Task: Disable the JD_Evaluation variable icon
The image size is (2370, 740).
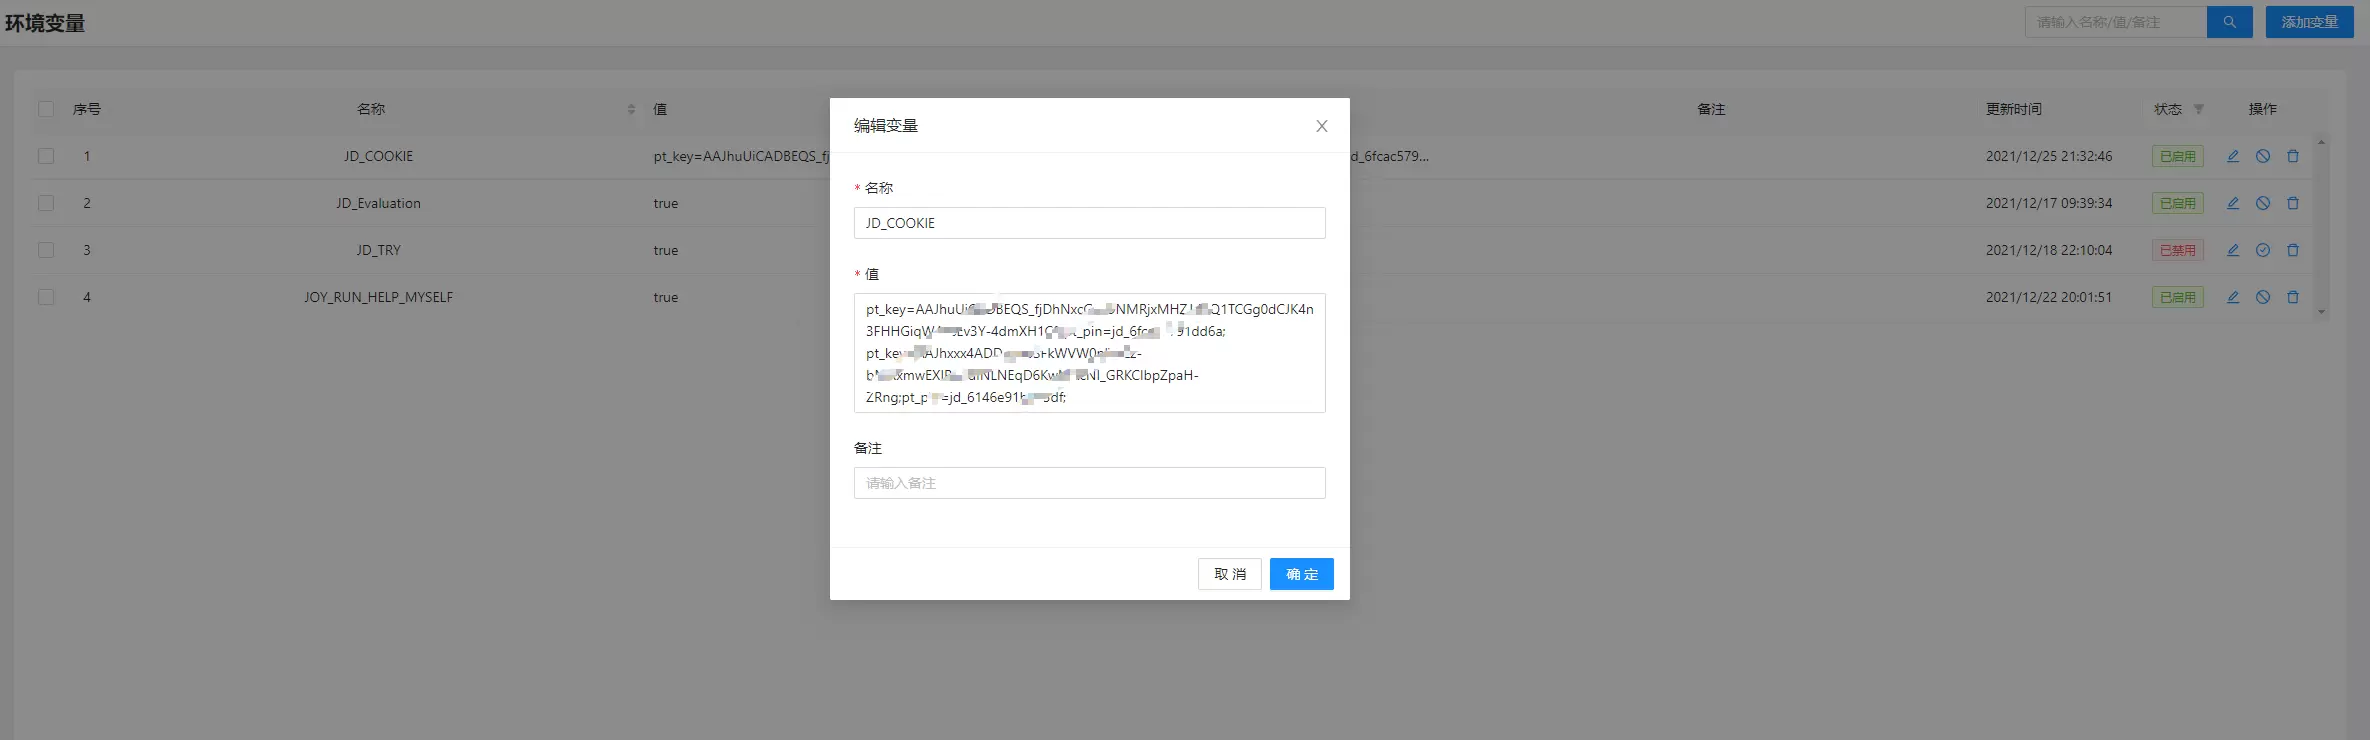Action: [x=2263, y=203]
